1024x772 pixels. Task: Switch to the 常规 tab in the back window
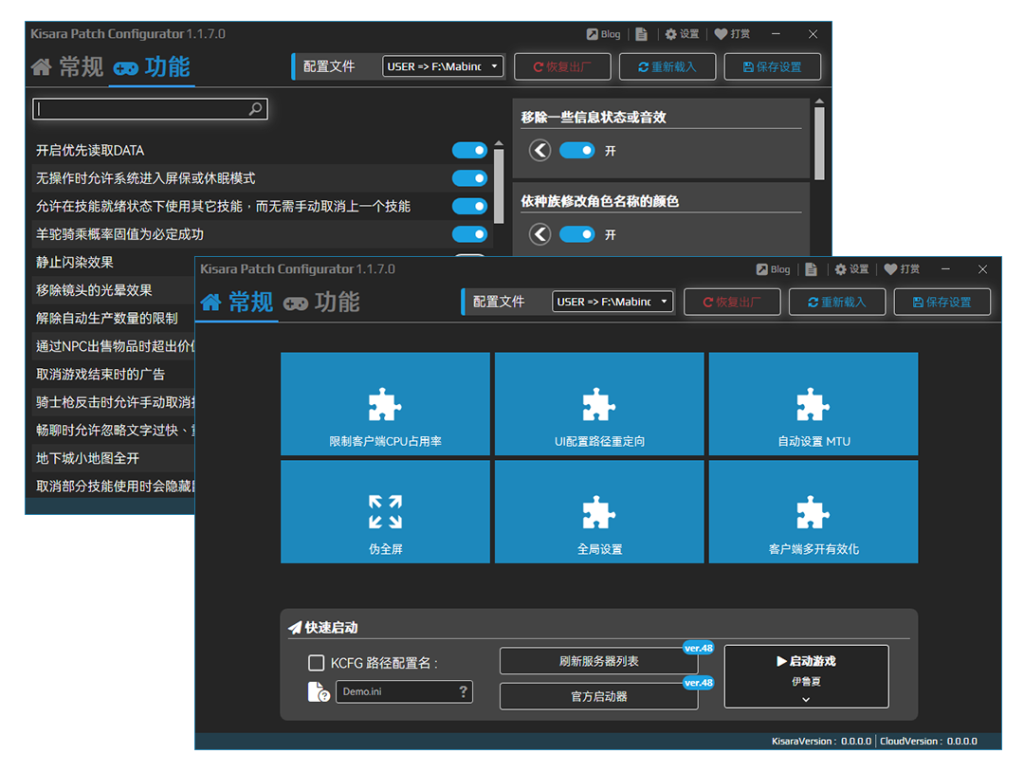68,67
